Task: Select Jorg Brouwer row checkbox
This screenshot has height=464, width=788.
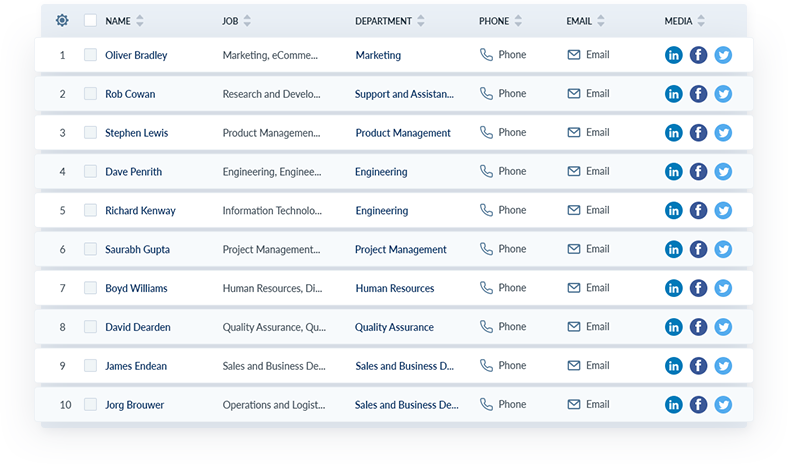Action: [x=90, y=404]
